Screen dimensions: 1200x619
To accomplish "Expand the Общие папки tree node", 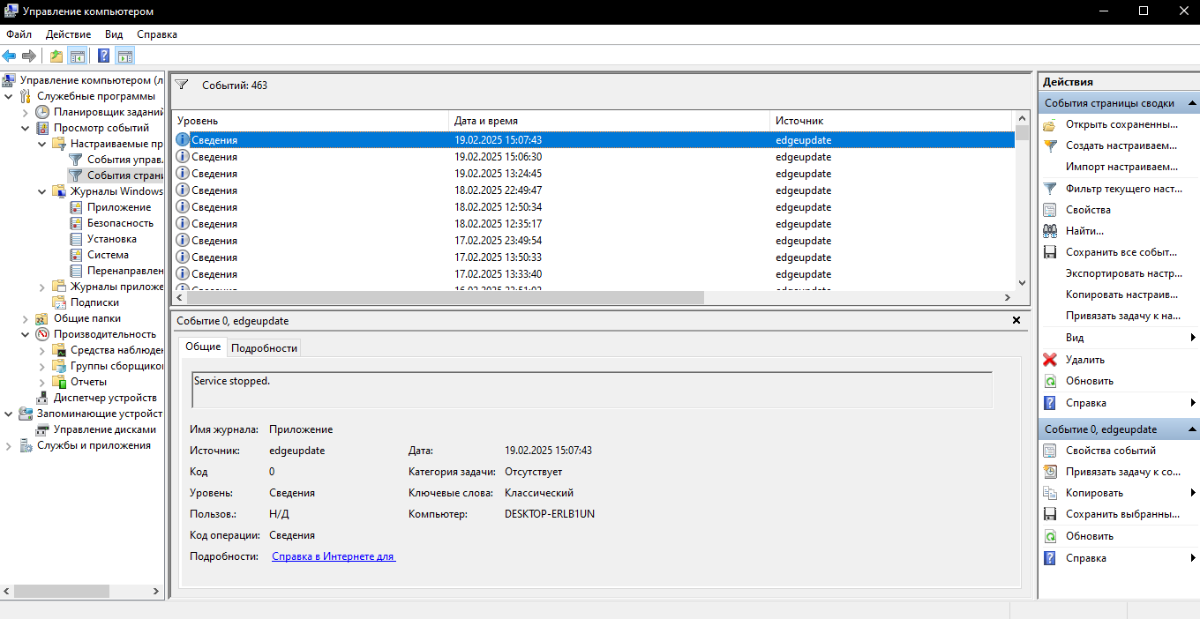I will [25, 318].
